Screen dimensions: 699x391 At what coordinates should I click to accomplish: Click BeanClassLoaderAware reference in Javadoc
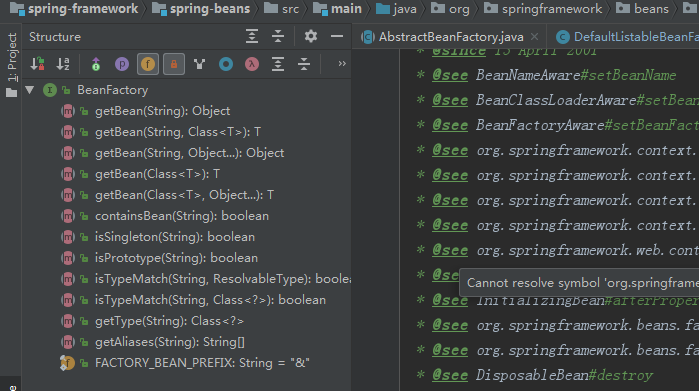pos(555,100)
